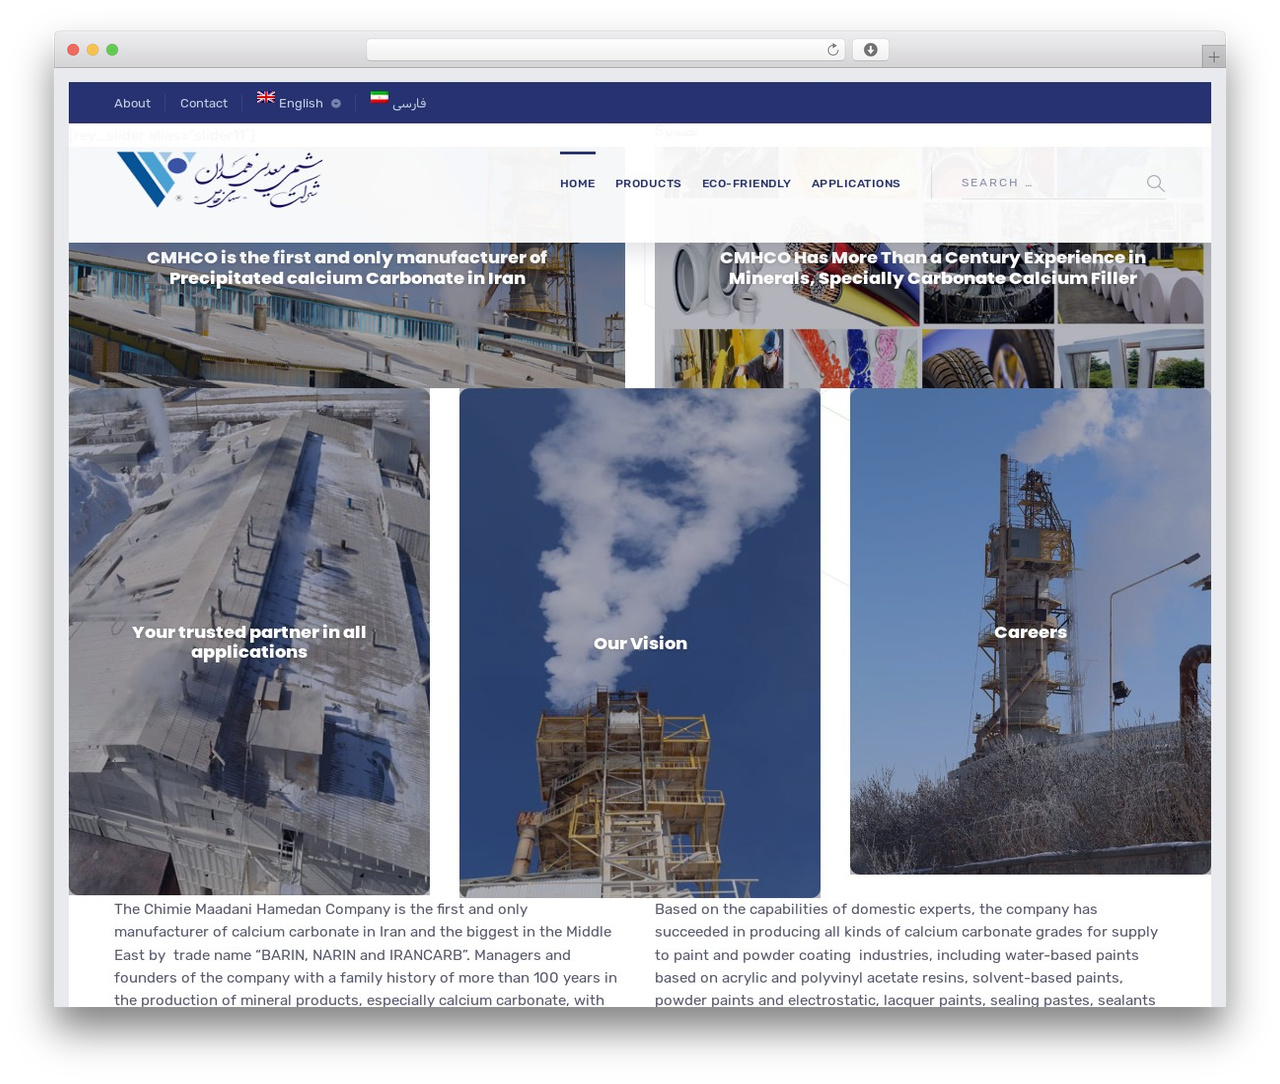Open the Your trusted partner card
The width and height of the screenshot is (1280, 1084).
tap(249, 642)
